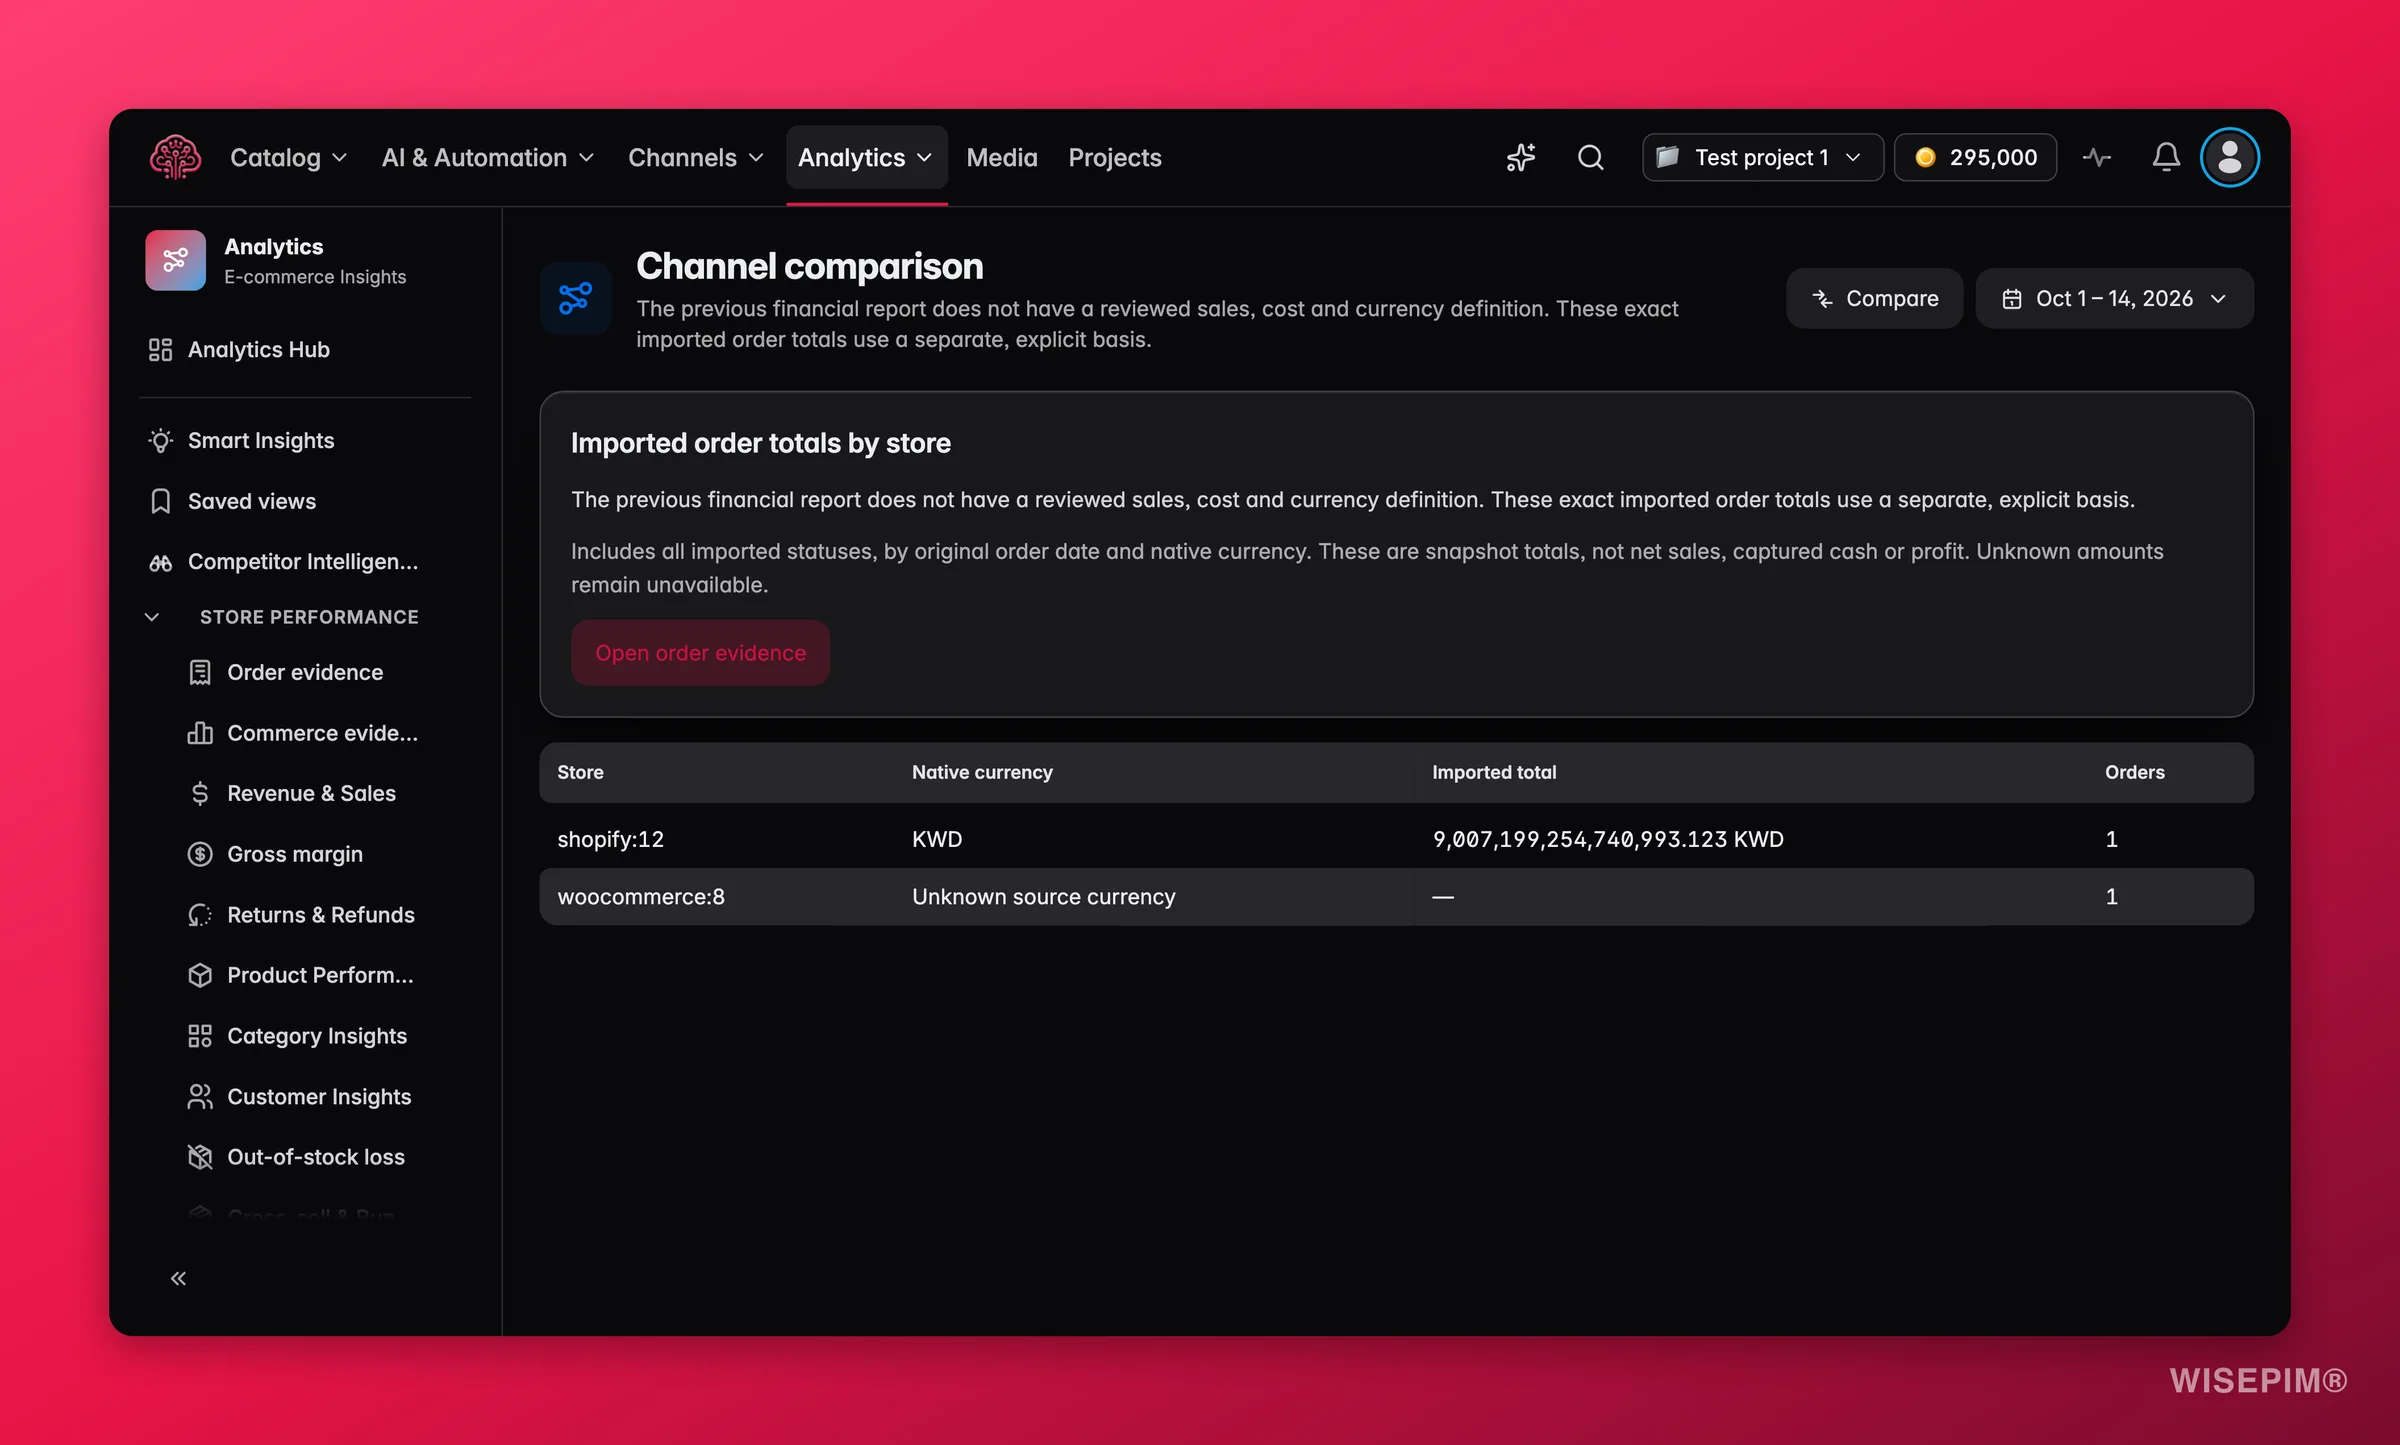Collapse sidebar with double chevron icon

pyautogui.click(x=178, y=1278)
